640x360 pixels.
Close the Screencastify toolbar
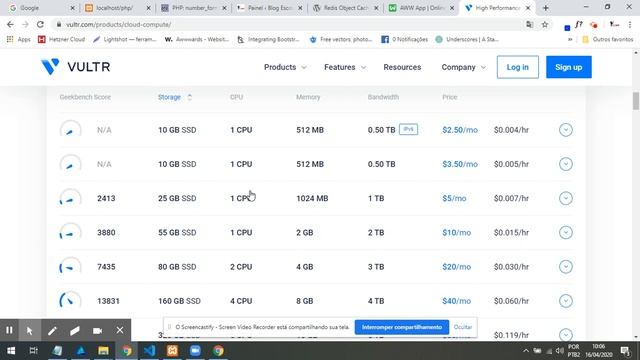[120, 330]
